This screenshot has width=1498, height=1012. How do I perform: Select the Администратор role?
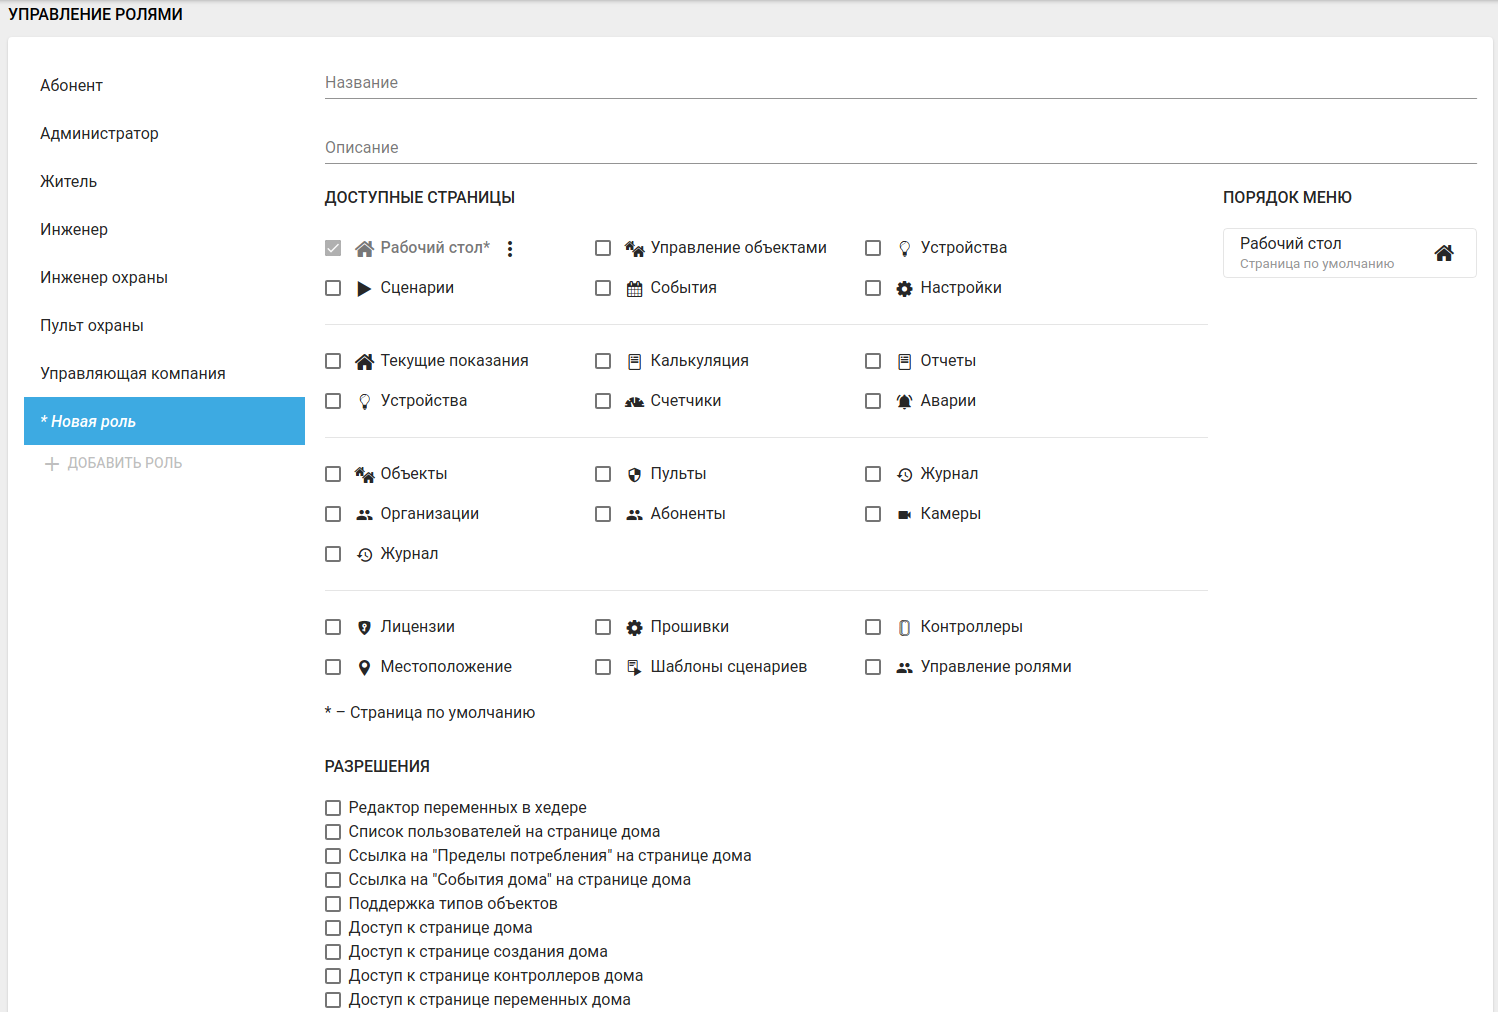(99, 133)
